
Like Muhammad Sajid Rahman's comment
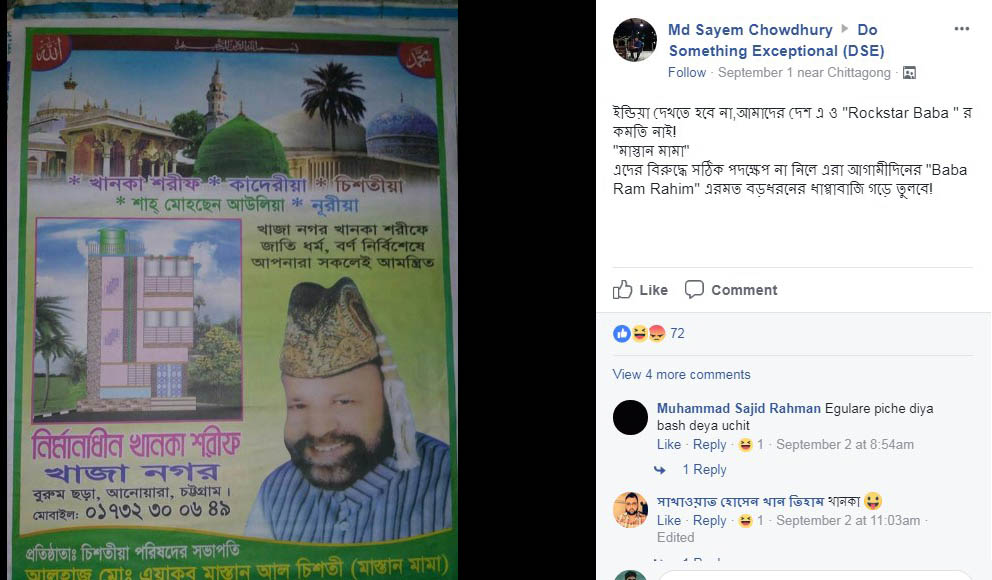click(669, 445)
